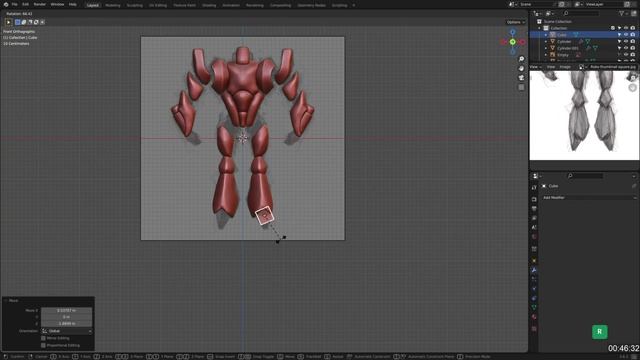Image resolution: width=640 pixels, height=360 pixels.
Task: Select the Invert selection mode icon
Action: point(36,22)
